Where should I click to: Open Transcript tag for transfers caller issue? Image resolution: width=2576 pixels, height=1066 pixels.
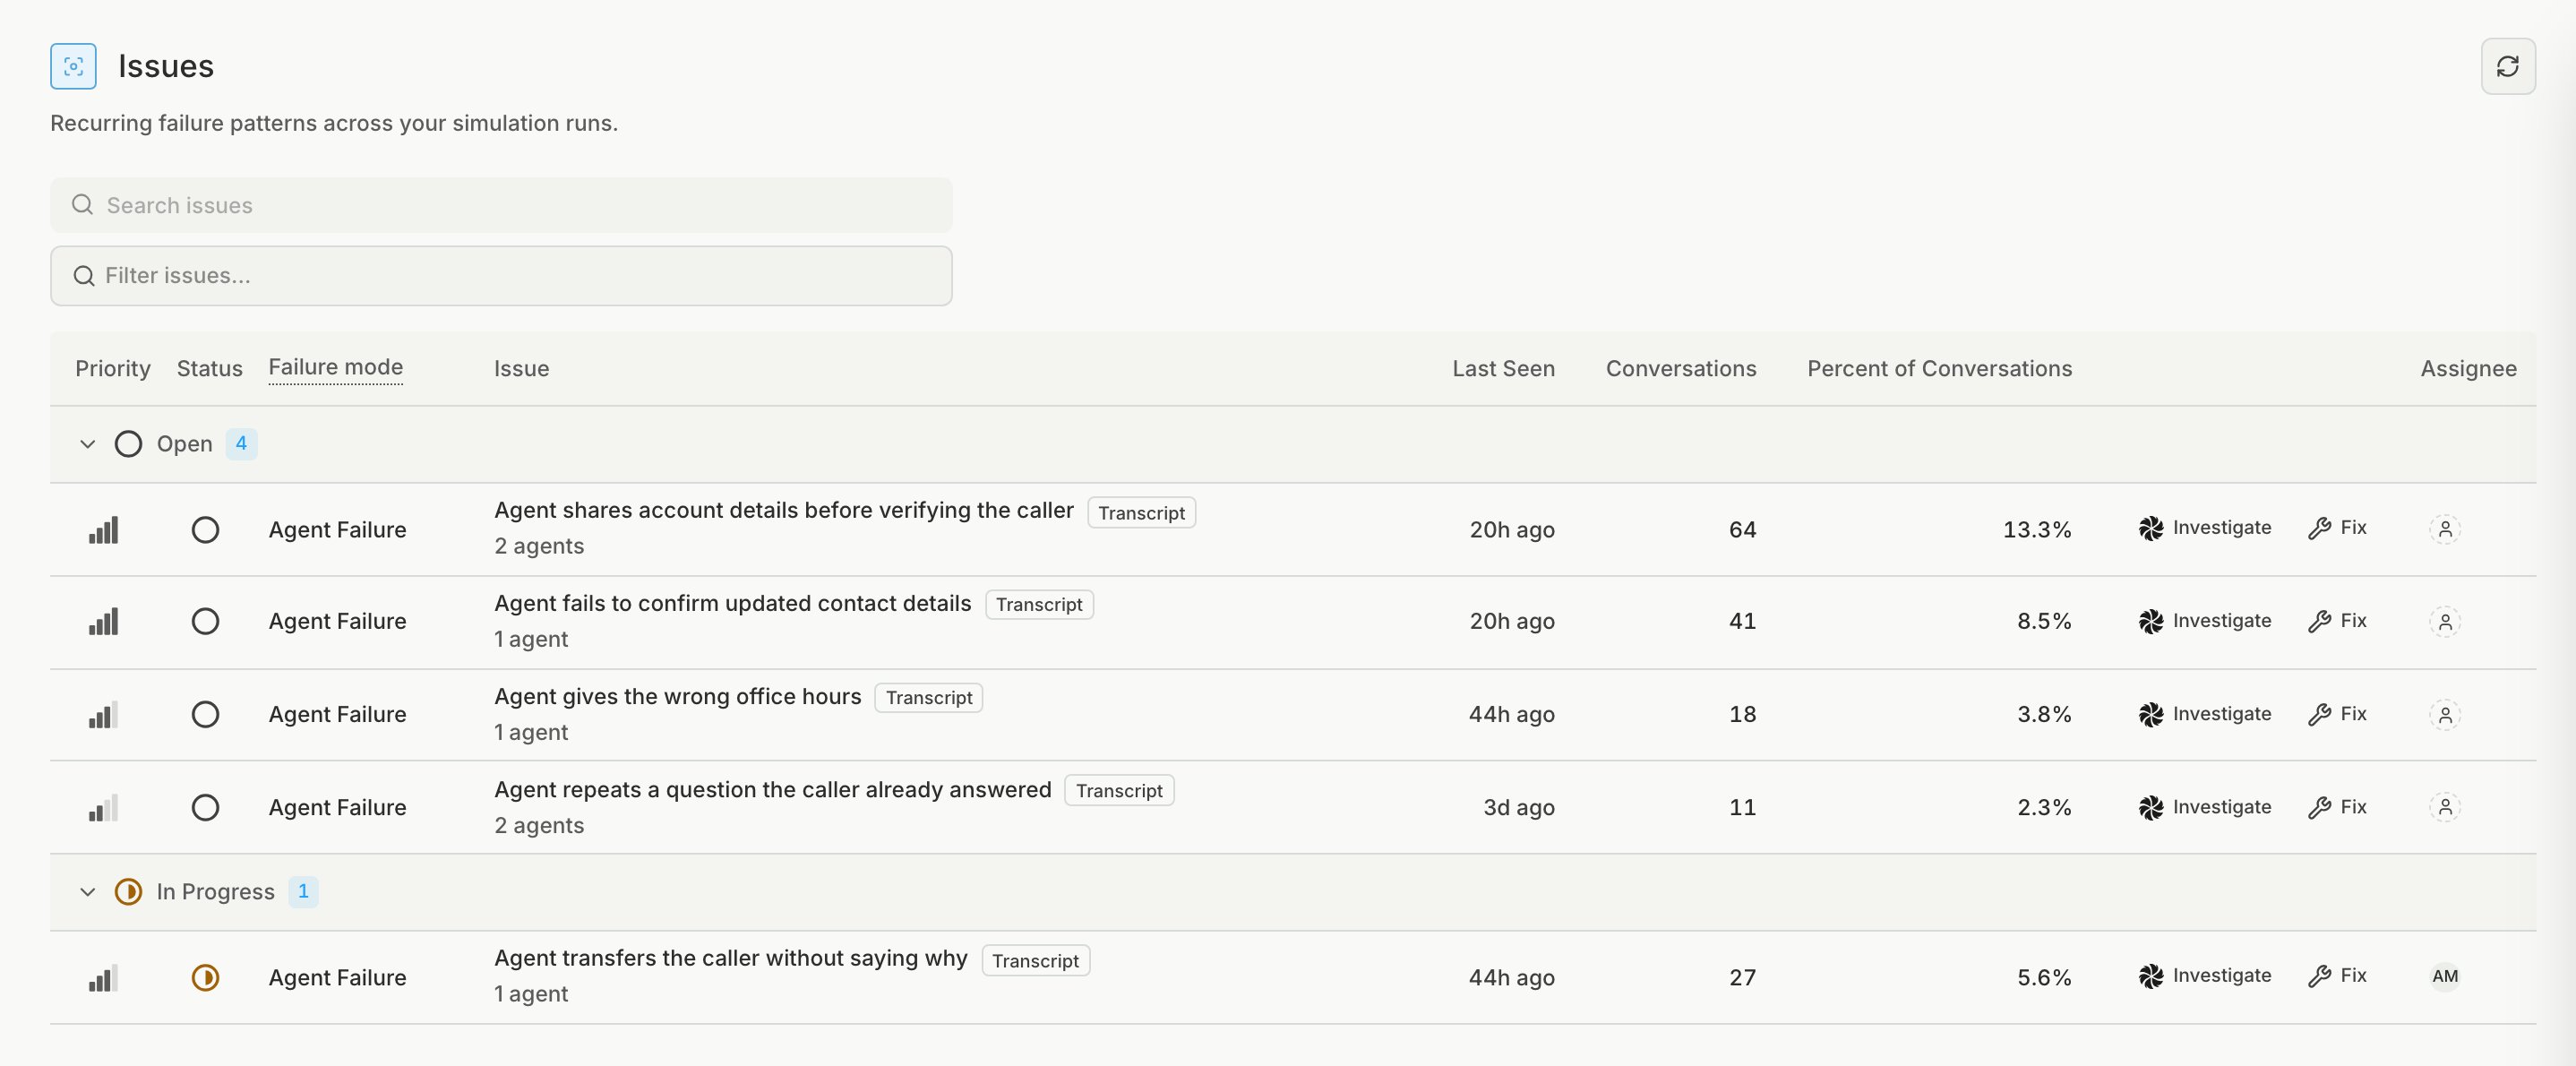click(1035, 961)
